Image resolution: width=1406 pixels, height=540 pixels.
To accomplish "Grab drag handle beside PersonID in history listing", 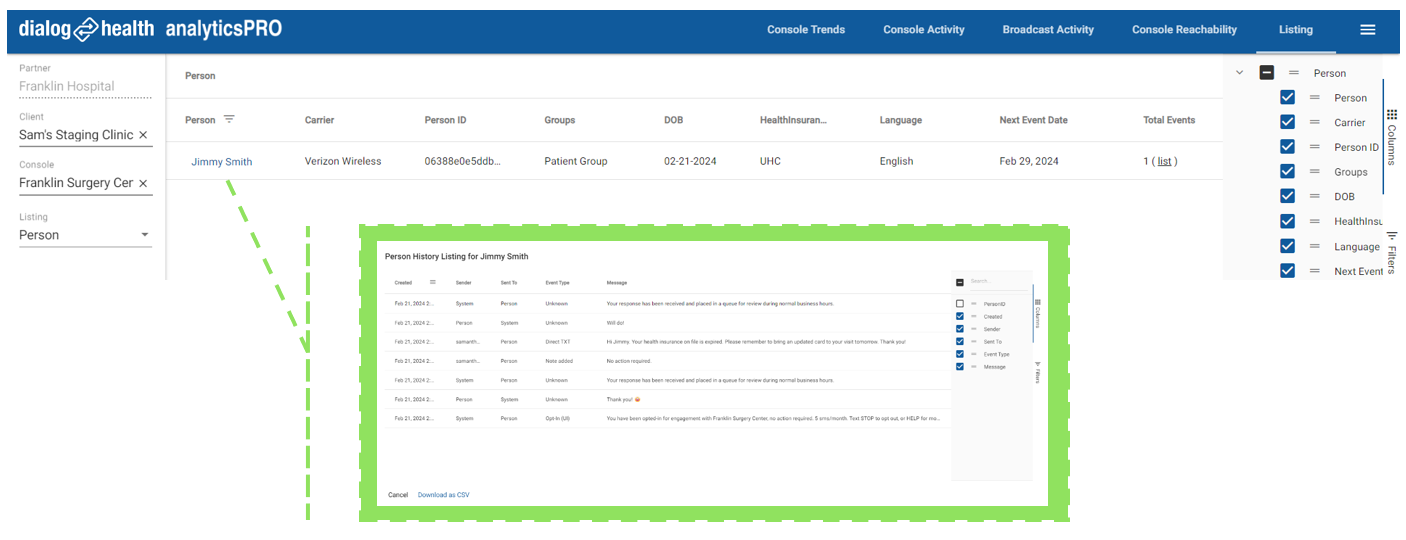I will click(x=974, y=304).
